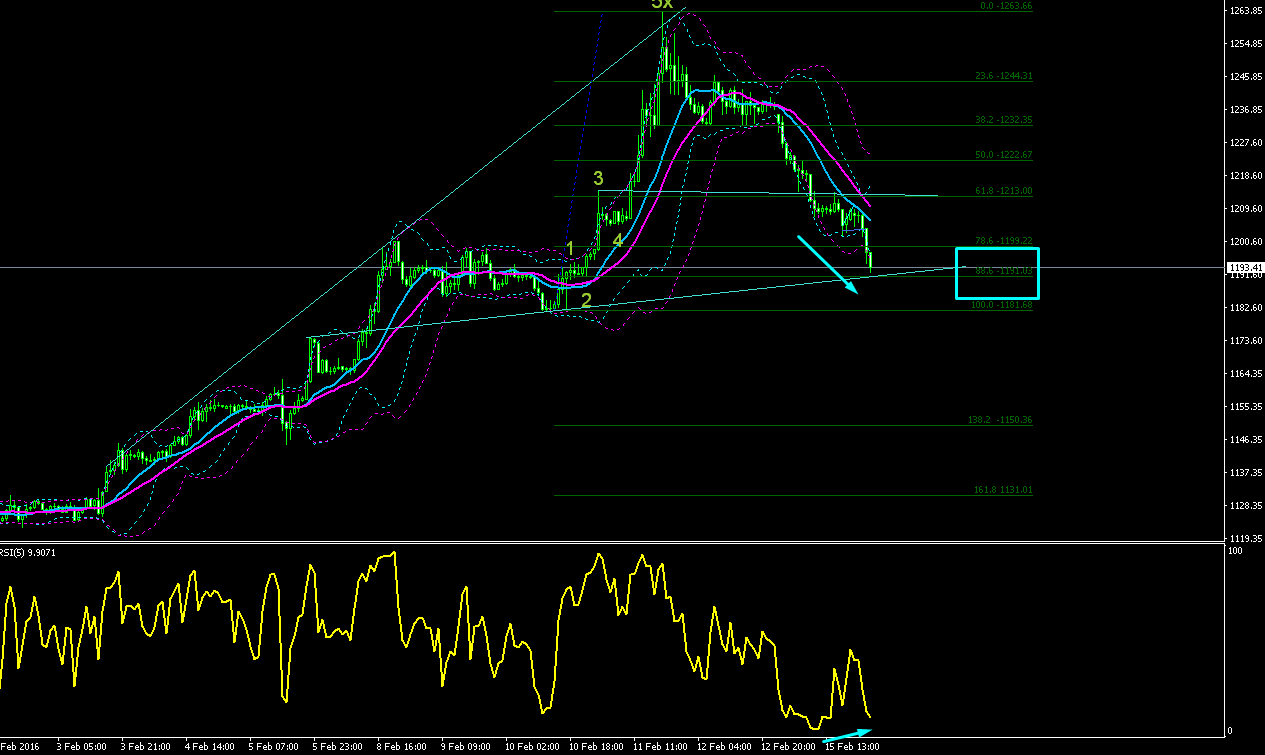Screen dimensions: 1265x755
Task: Click price axis value 1173.60
Action: pos(1245,341)
